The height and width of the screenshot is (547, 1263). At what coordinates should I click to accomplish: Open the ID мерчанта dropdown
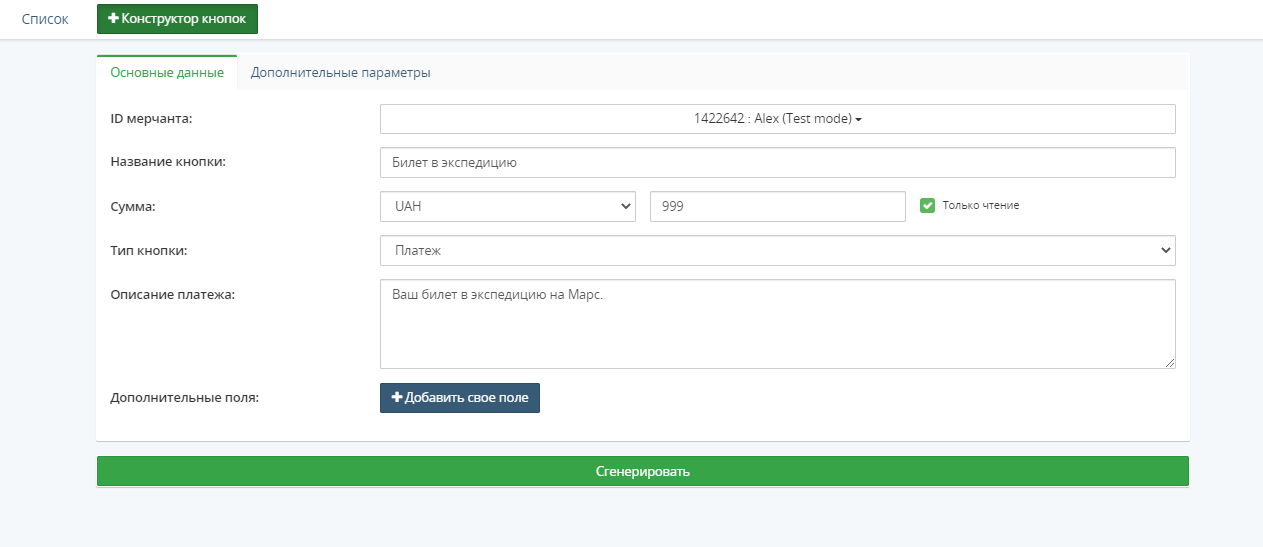[777, 119]
